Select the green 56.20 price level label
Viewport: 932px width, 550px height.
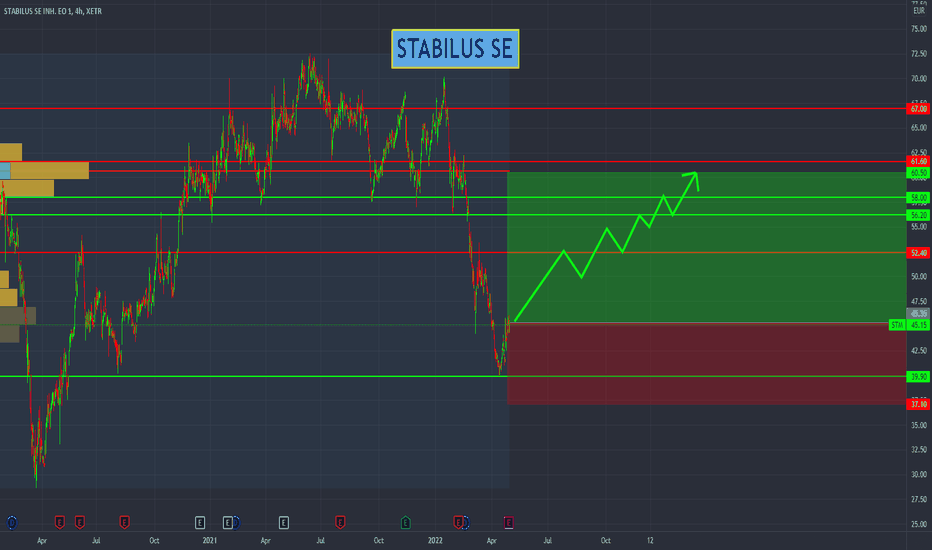(918, 215)
